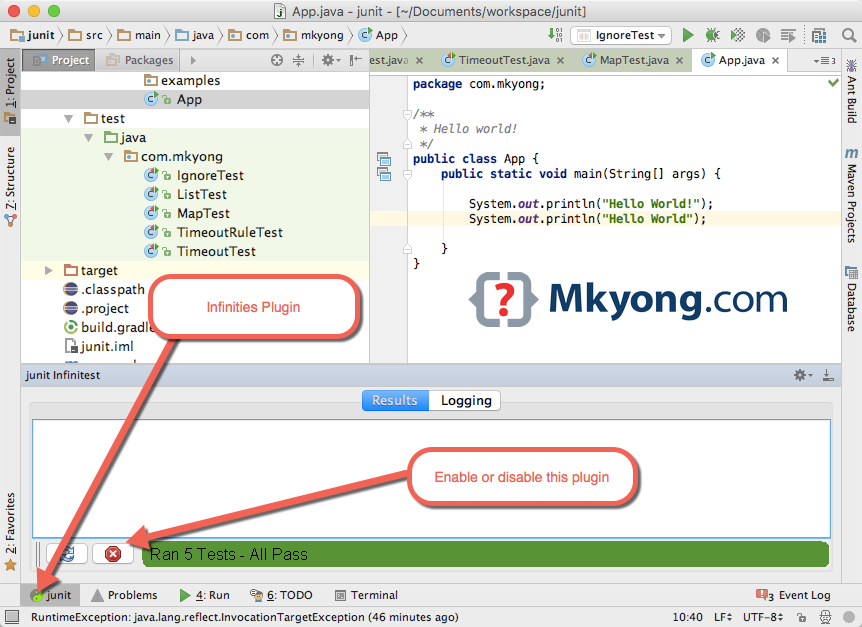The width and height of the screenshot is (862, 627).
Task: Toggle the read-only lock in status bar
Action: click(x=802, y=617)
